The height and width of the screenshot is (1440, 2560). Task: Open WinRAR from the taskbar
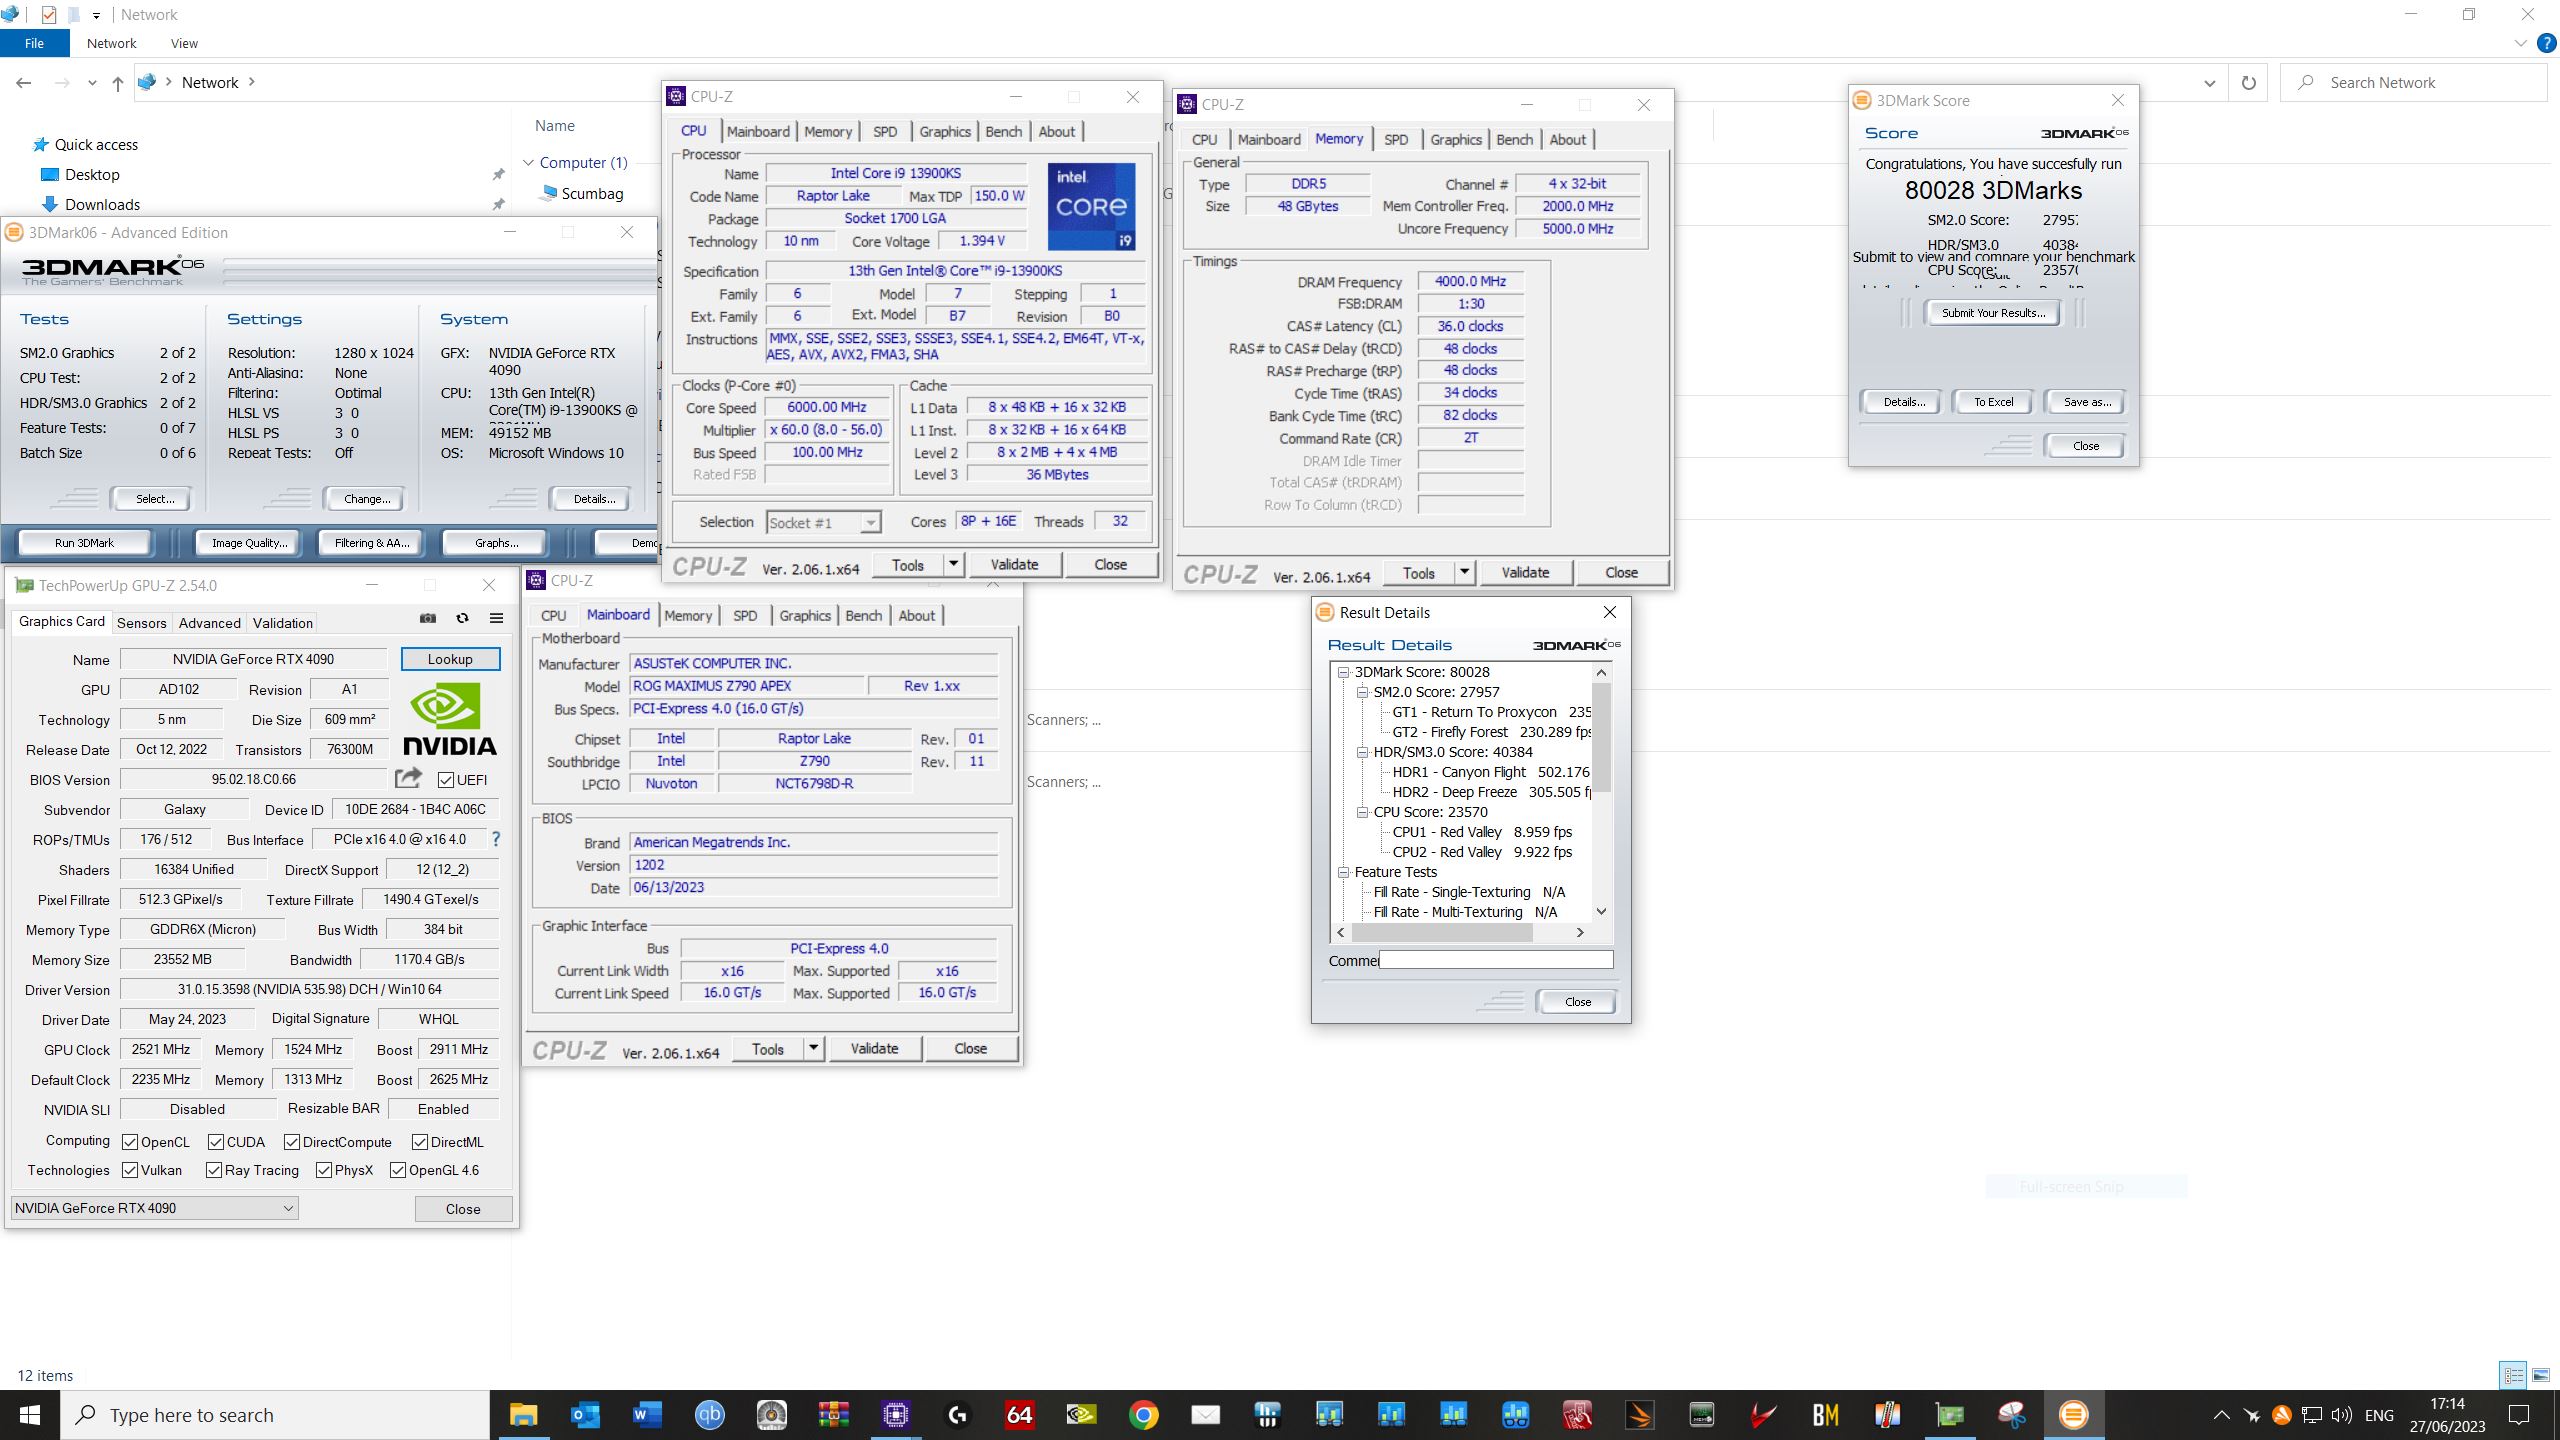click(x=833, y=1415)
